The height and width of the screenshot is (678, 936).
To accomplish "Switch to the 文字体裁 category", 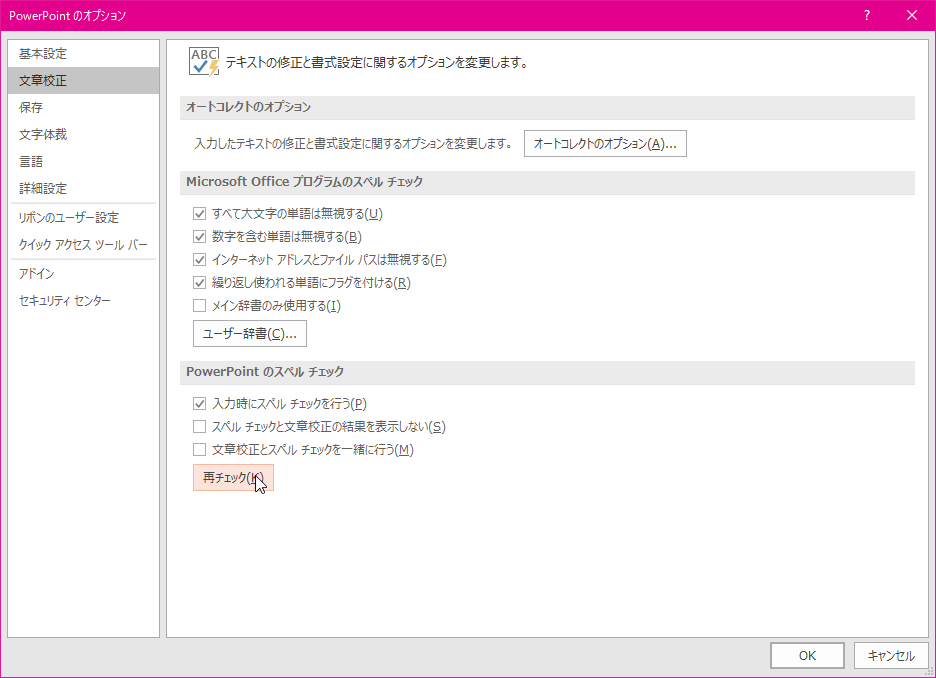I will 84,134.
